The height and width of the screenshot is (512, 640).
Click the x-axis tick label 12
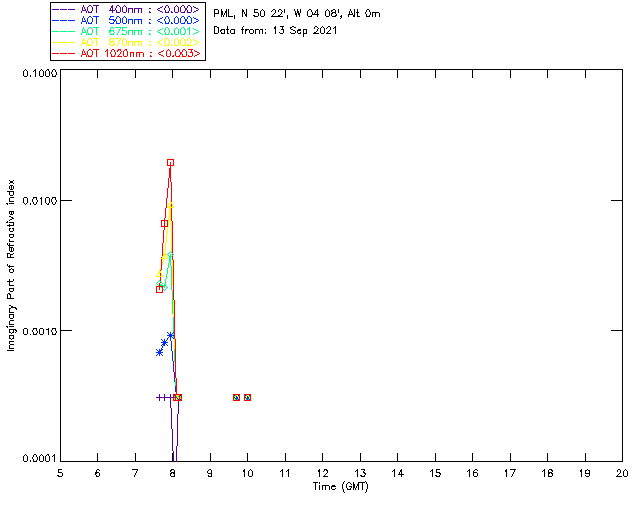(322, 473)
